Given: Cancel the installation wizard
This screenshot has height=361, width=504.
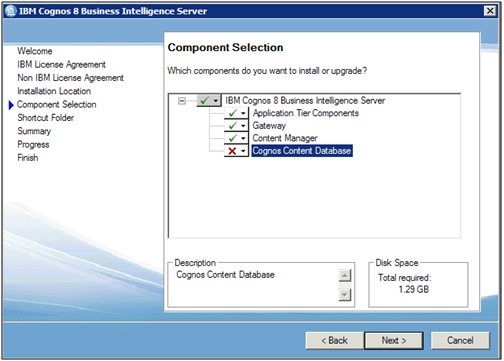Looking at the screenshot, I should [x=460, y=340].
